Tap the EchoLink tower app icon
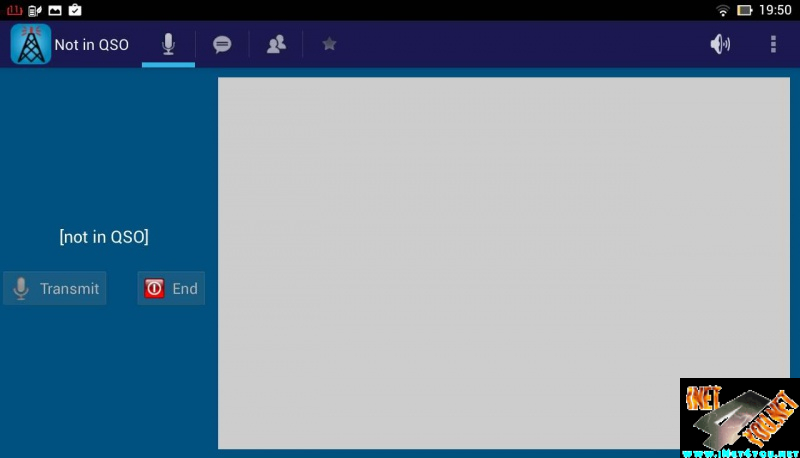Image resolution: width=800 pixels, height=458 pixels. [30, 45]
